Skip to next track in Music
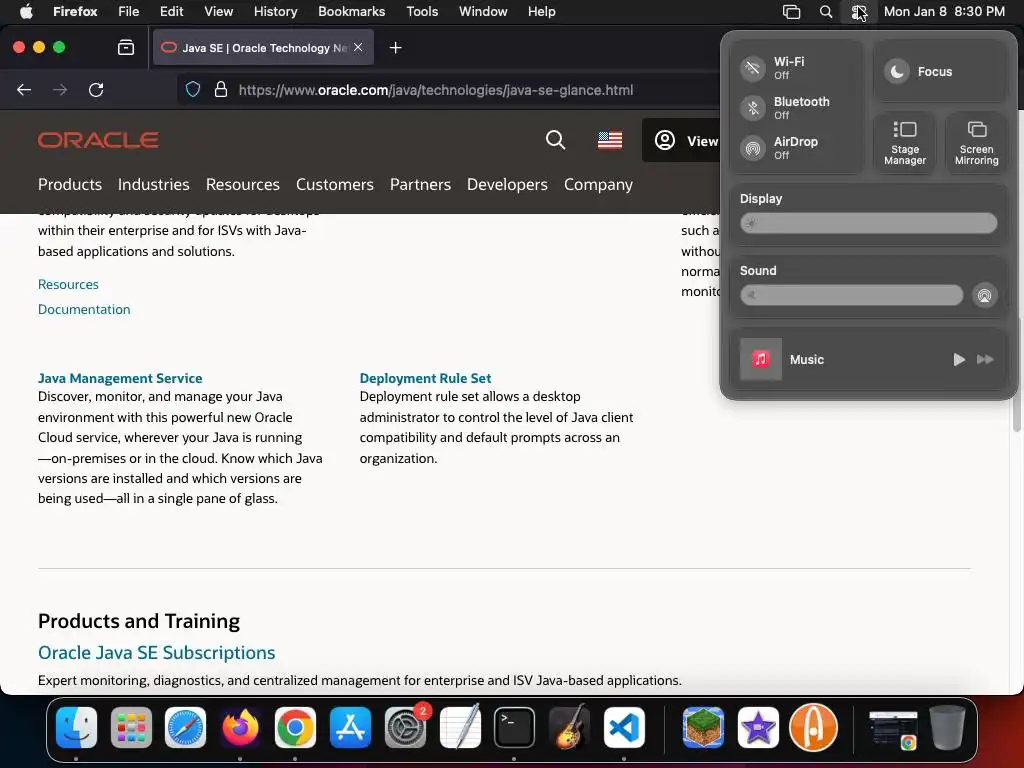Screen dimensions: 1024x768 pyautogui.click(x=985, y=359)
